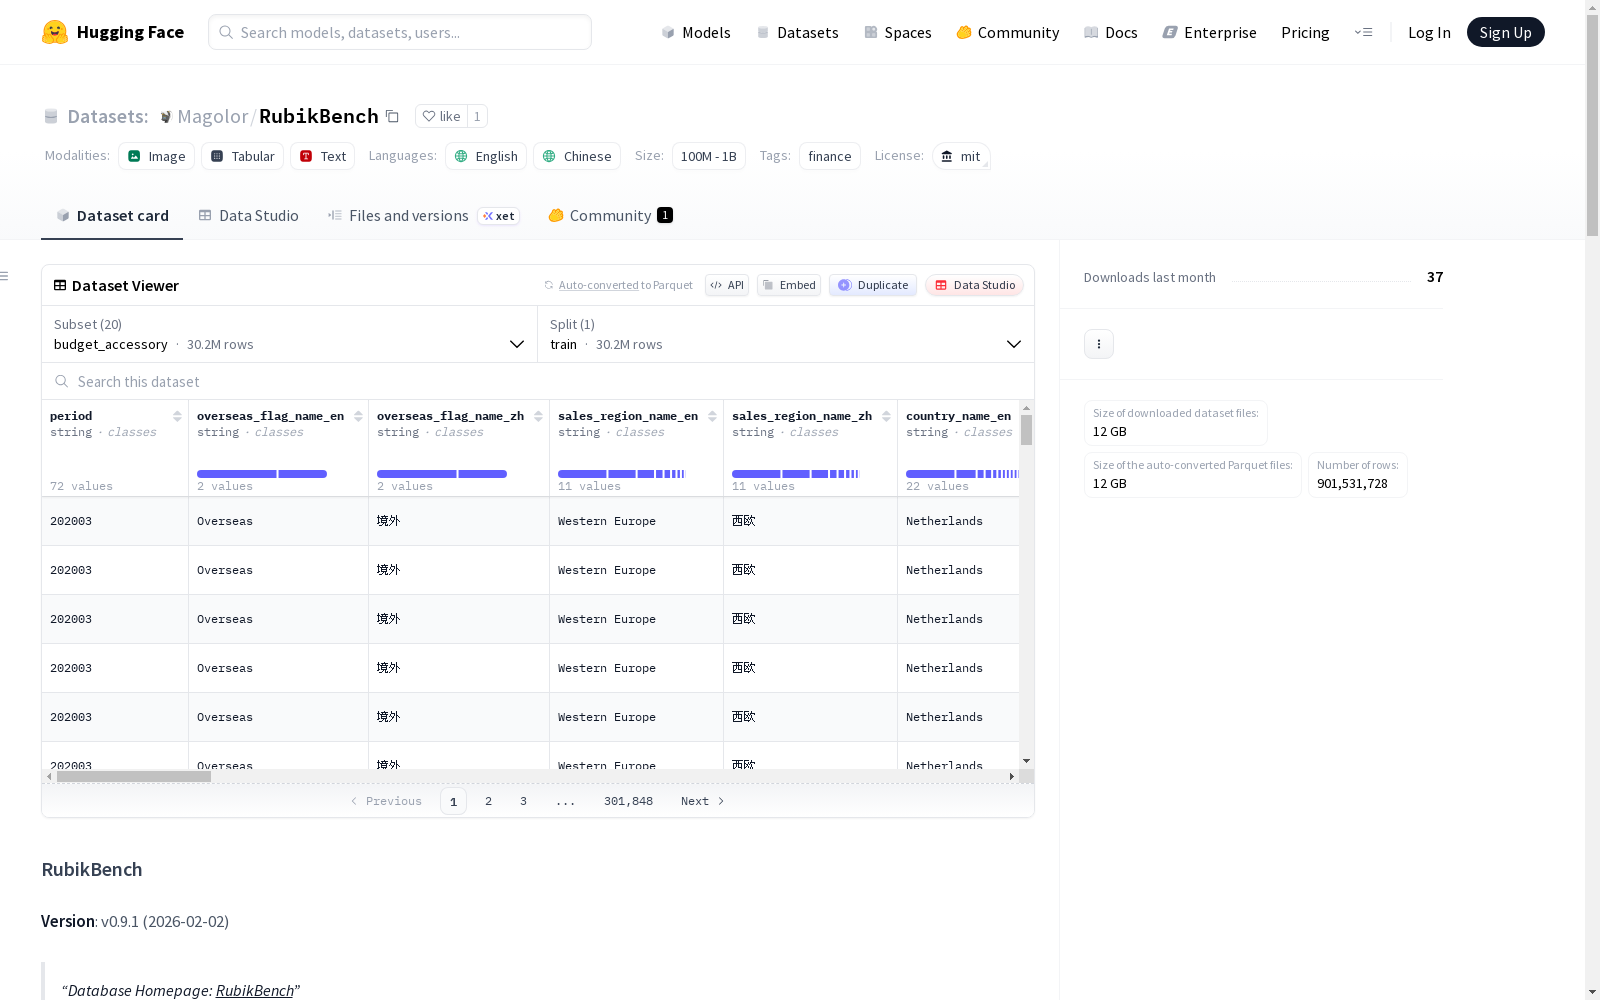Viewport: 1600px width, 1000px height.
Task: Go to page 2 of the table
Action: point(488,801)
